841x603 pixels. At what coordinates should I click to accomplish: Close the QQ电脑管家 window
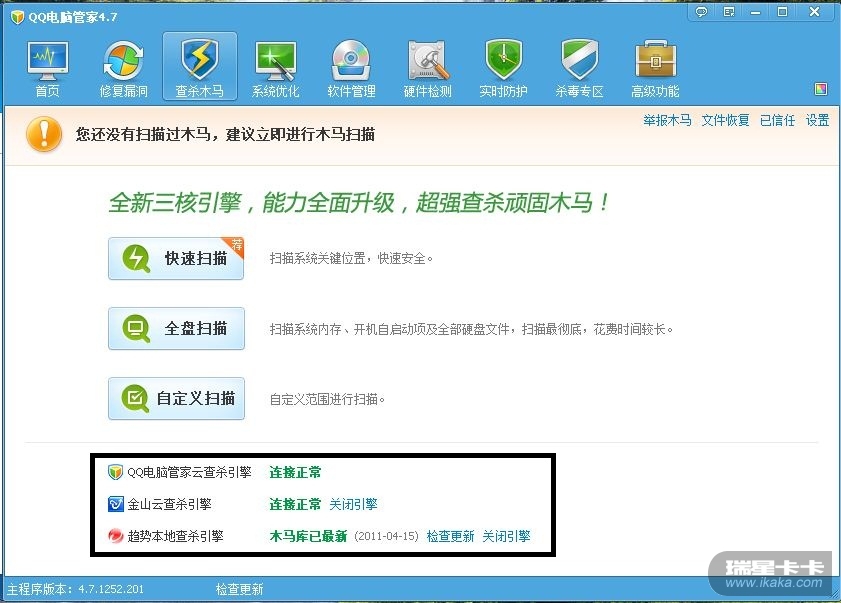pyautogui.click(x=814, y=12)
